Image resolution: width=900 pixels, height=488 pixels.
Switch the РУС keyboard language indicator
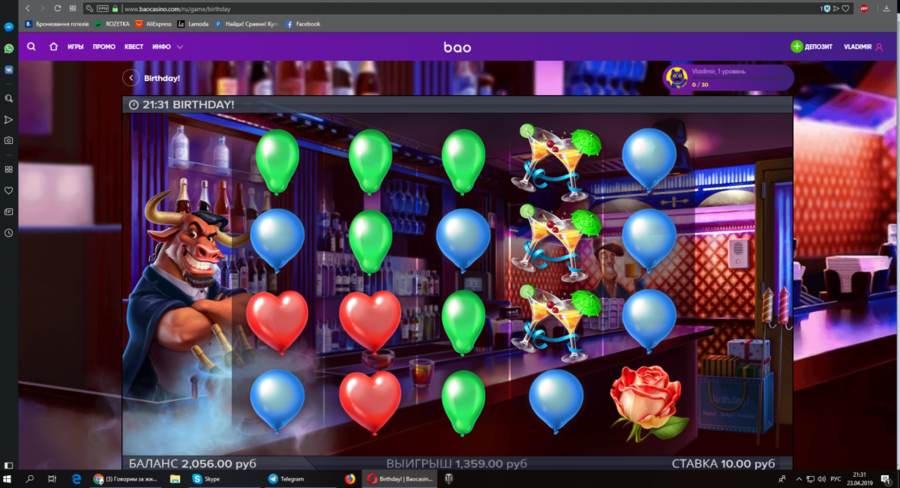point(836,479)
